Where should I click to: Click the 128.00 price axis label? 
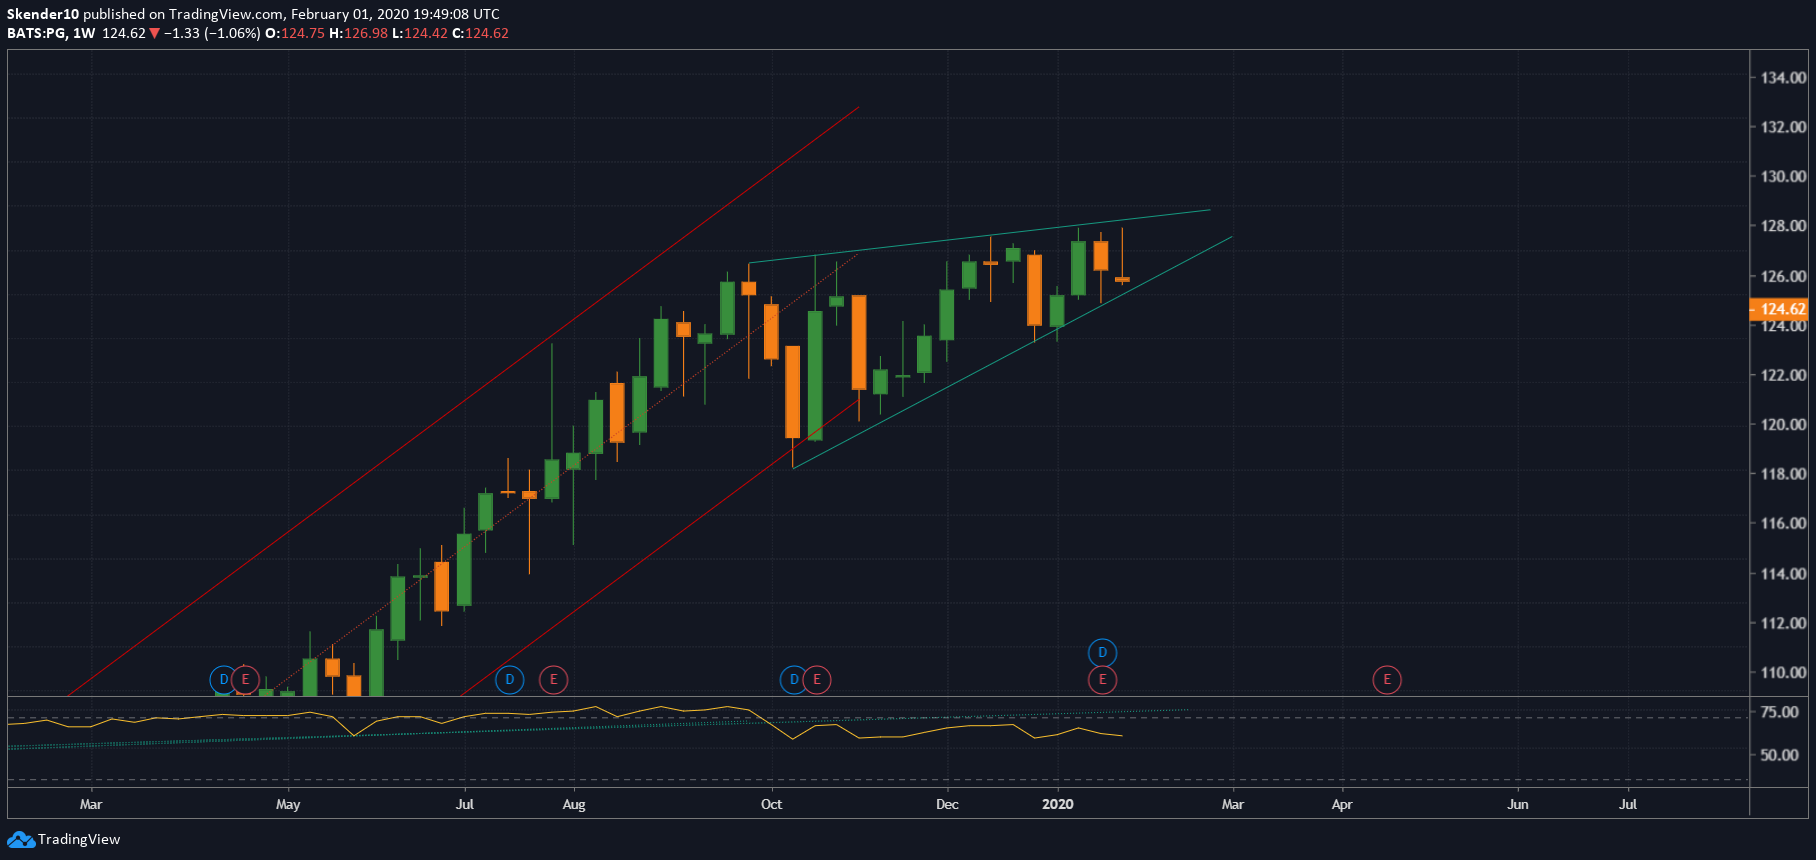(1784, 226)
